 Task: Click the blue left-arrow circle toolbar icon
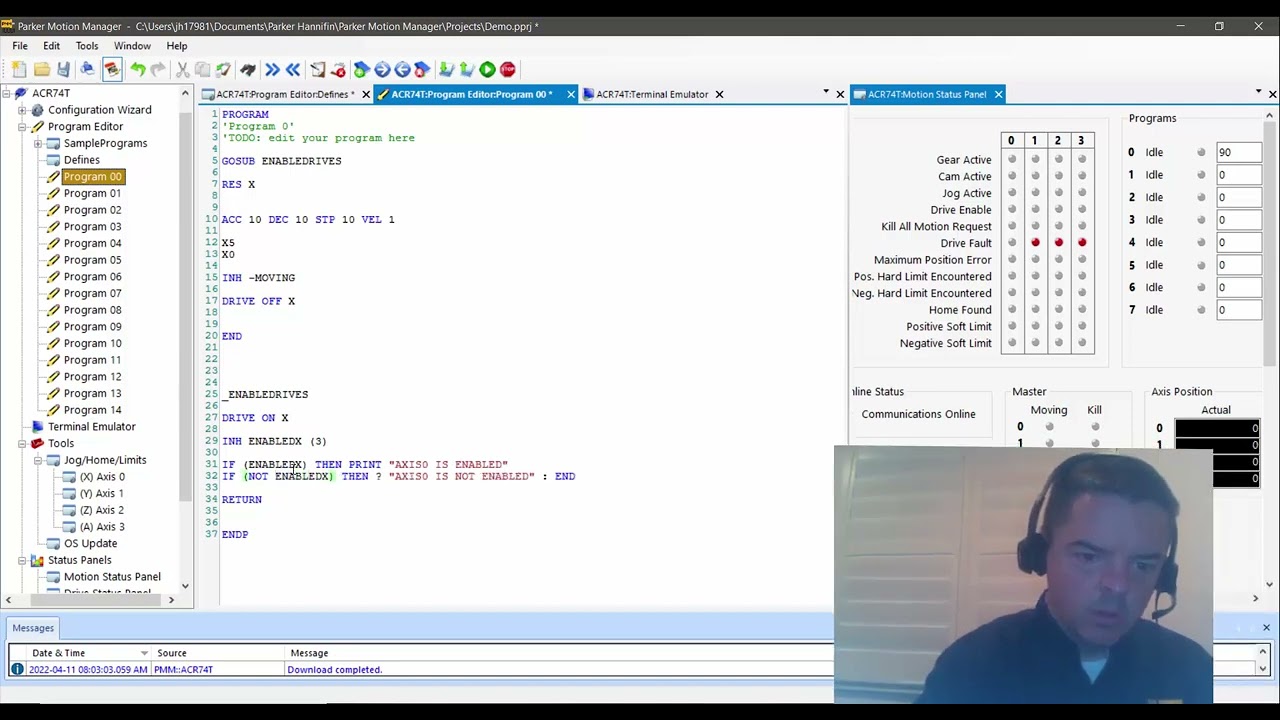tap(402, 69)
